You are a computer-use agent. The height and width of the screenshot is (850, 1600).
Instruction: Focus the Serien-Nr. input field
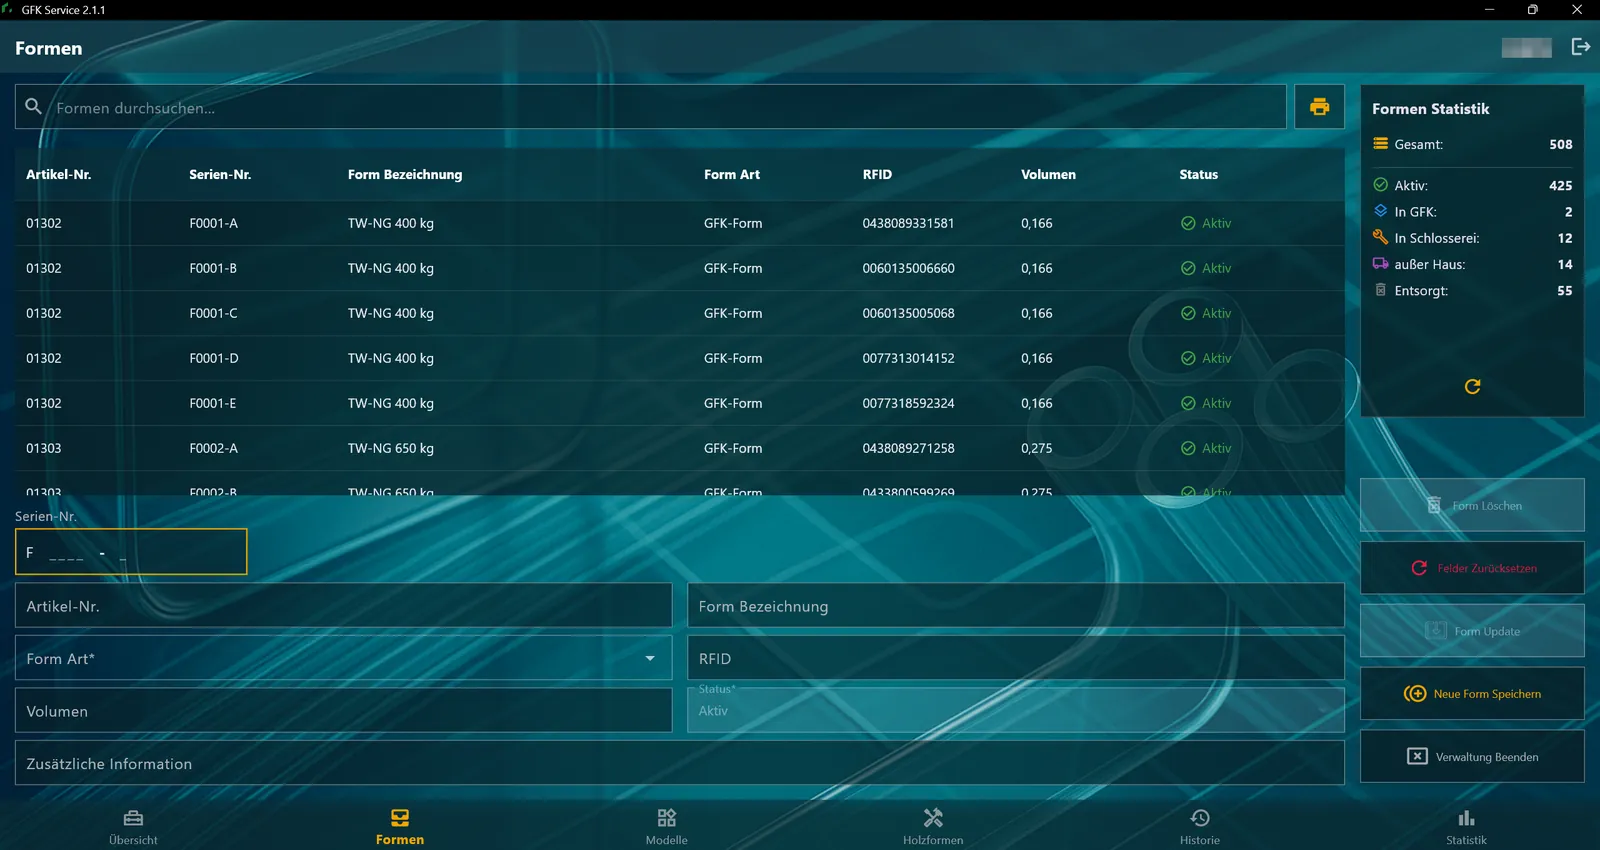point(131,552)
